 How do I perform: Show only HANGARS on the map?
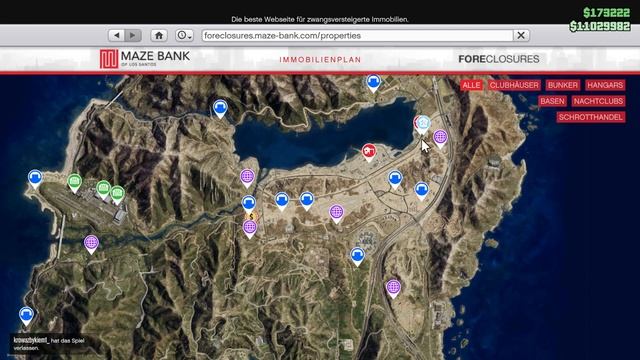click(x=605, y=85)
